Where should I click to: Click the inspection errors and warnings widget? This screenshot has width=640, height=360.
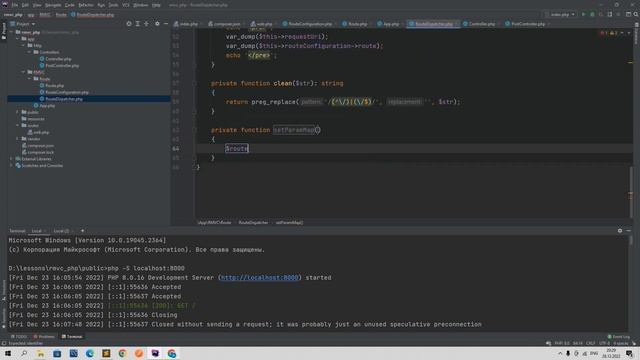tap(609, 33)
